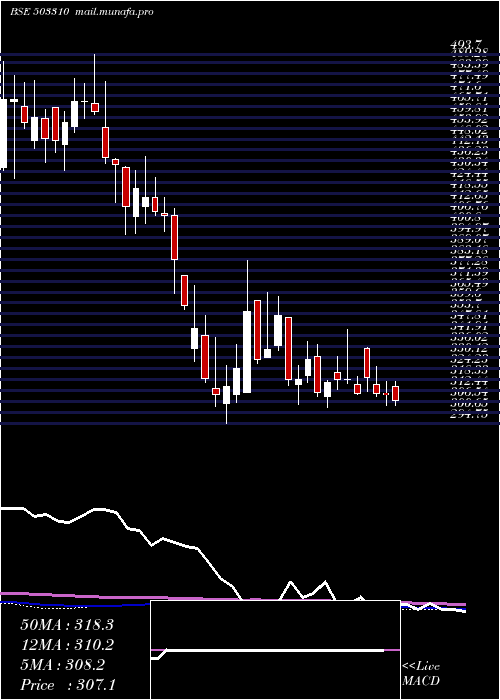Click the 'BSE 503310' chart title
500x700 pixels.
39,12
